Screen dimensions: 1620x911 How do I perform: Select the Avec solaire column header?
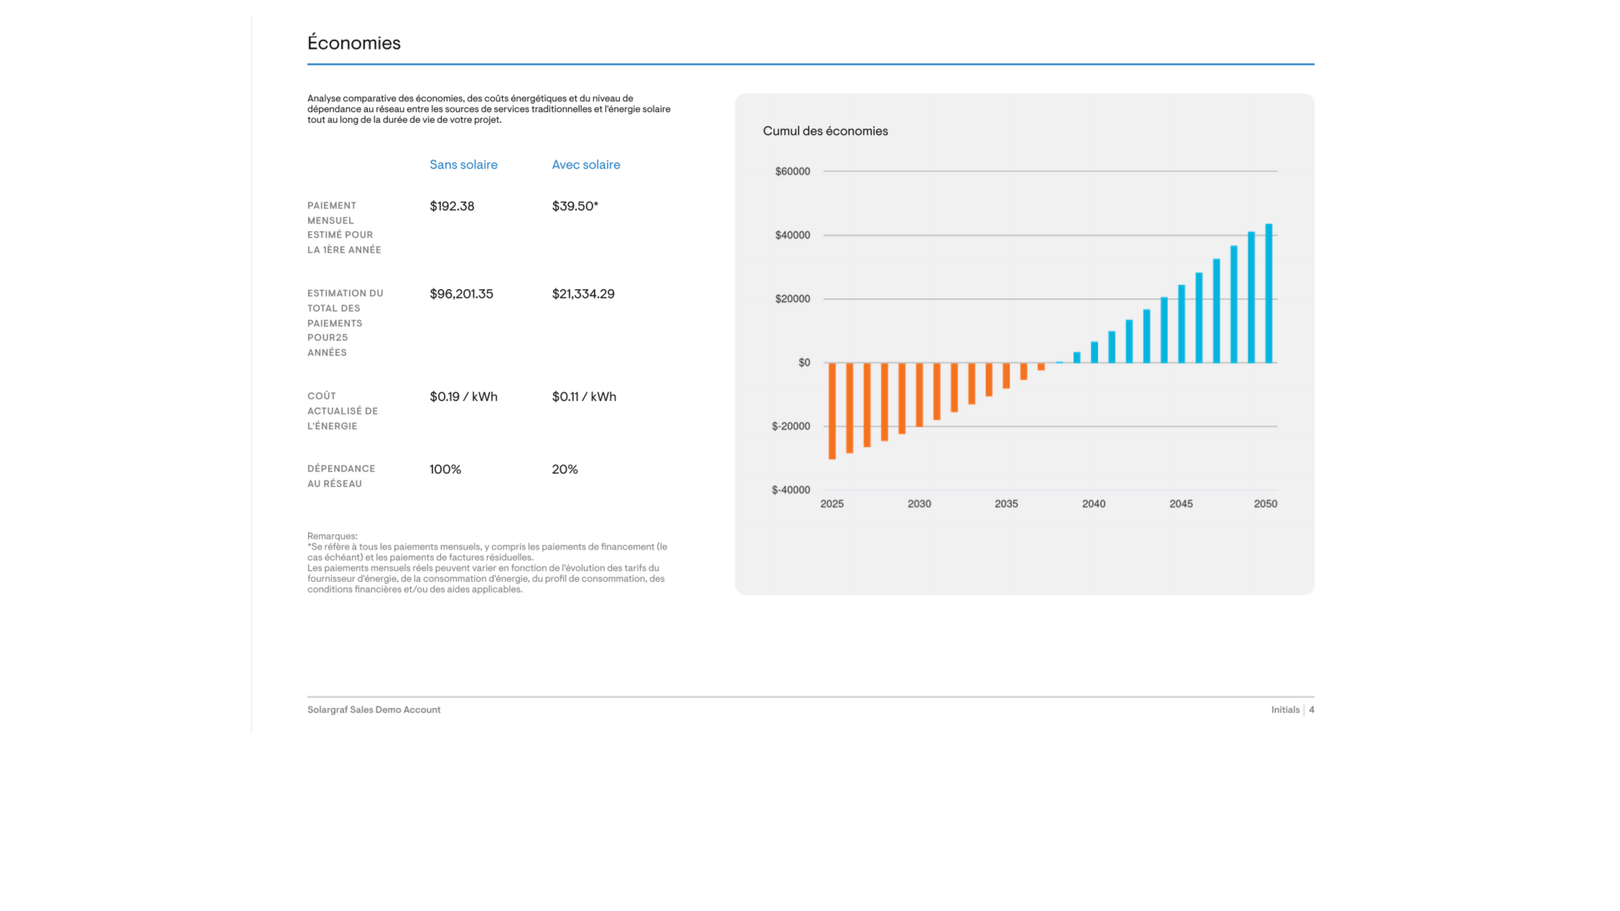pos(585,165)
